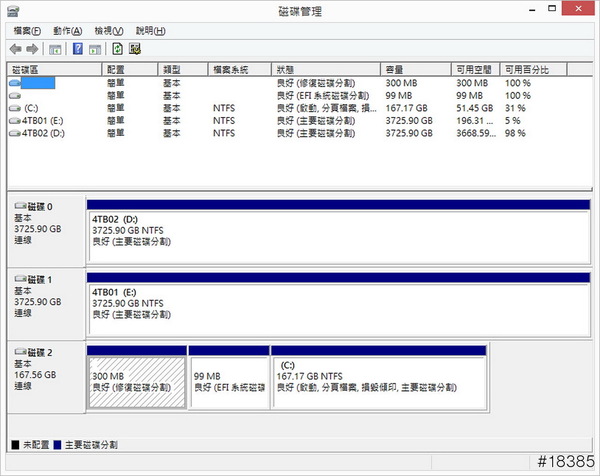Click the green Refresh toolbar icon

pos(117,48)
